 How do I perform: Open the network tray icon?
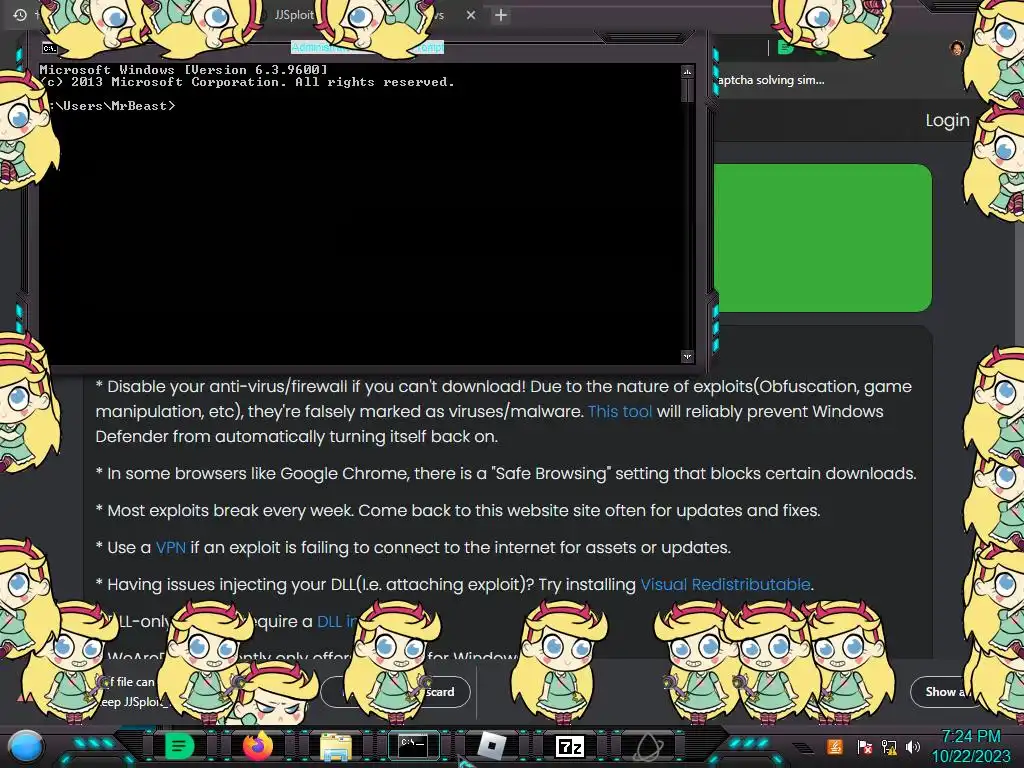tap(889, 746)
